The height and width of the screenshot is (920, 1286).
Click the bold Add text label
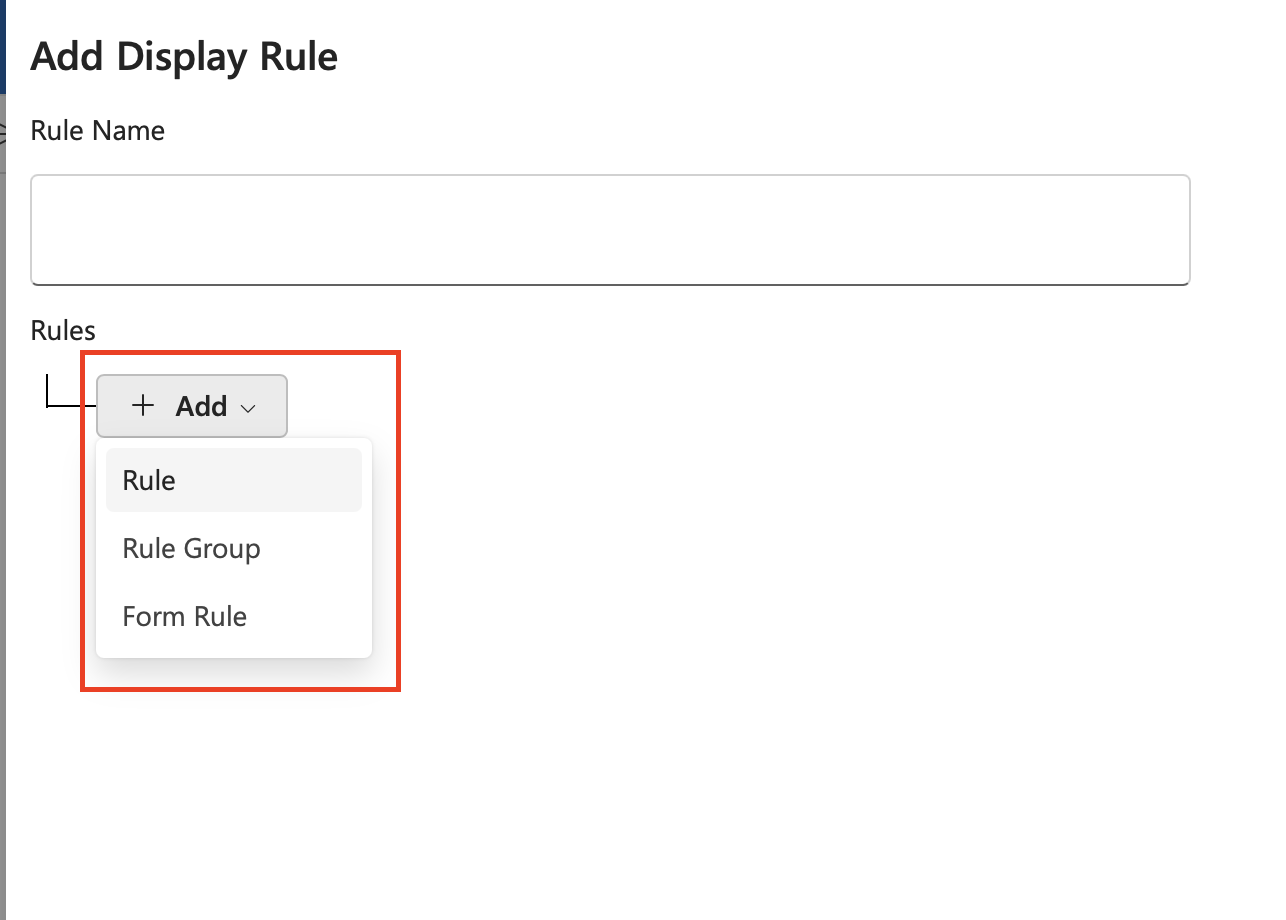pos(201,406)
